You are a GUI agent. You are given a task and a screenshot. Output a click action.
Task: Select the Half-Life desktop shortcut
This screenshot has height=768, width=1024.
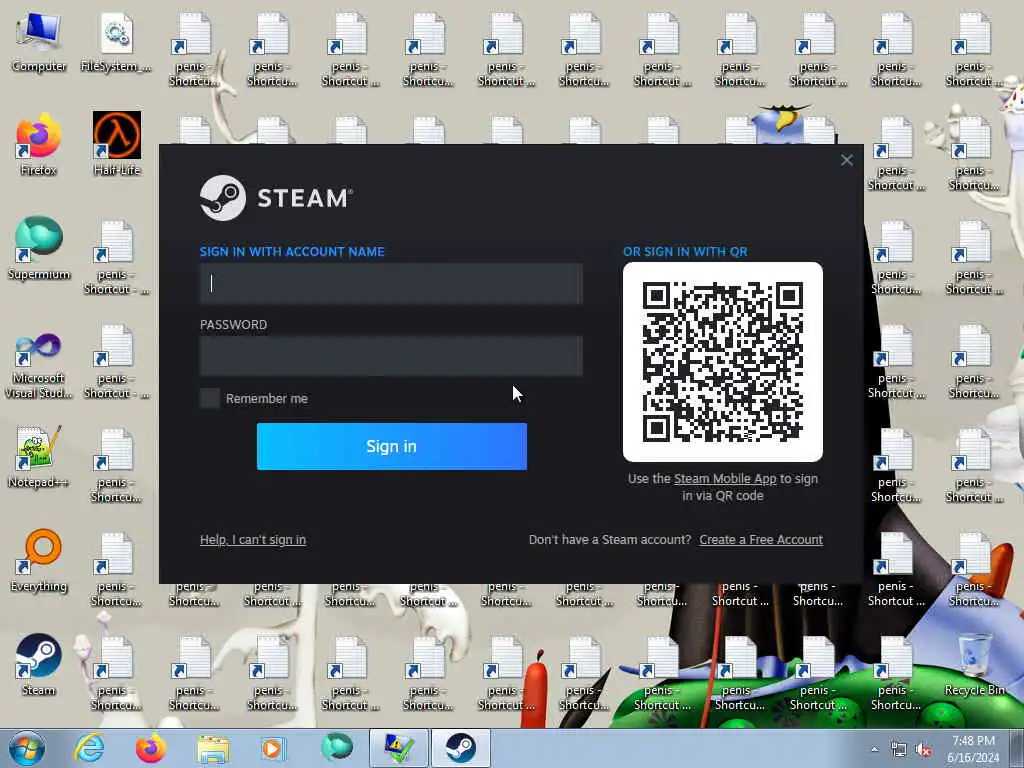[x=117, y=145]
